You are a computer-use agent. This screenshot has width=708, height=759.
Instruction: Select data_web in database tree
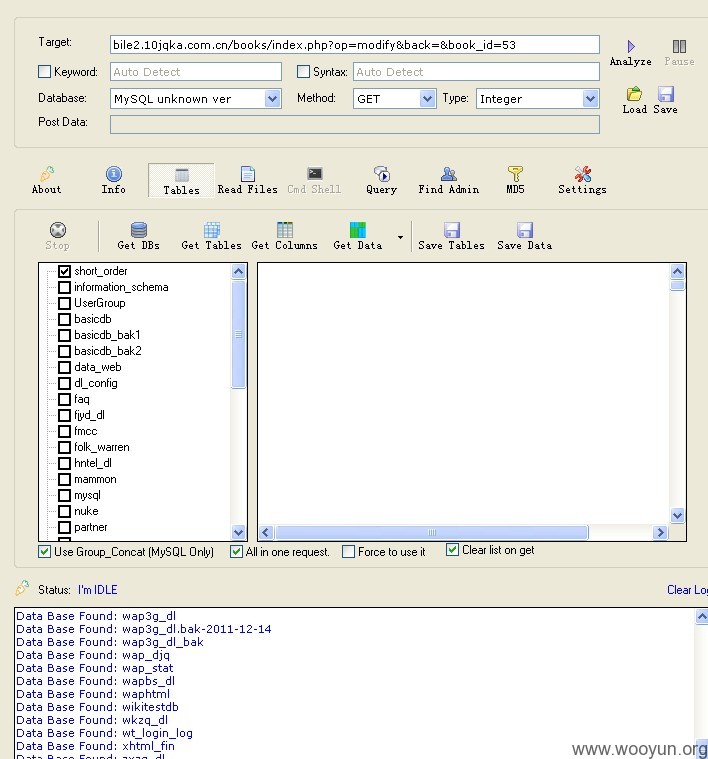[x=98, y=367]
